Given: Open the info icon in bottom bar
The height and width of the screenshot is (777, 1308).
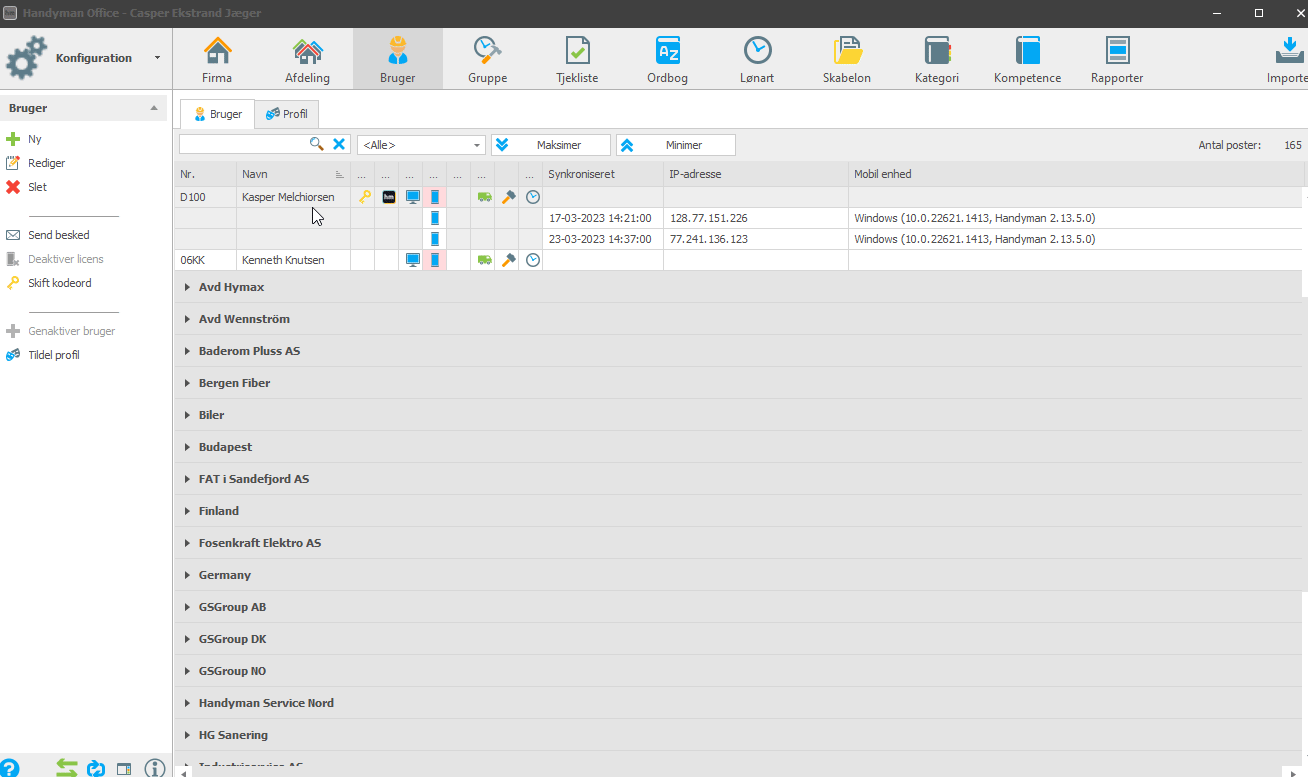Looking at the screenshot, I should coord(154,768).
